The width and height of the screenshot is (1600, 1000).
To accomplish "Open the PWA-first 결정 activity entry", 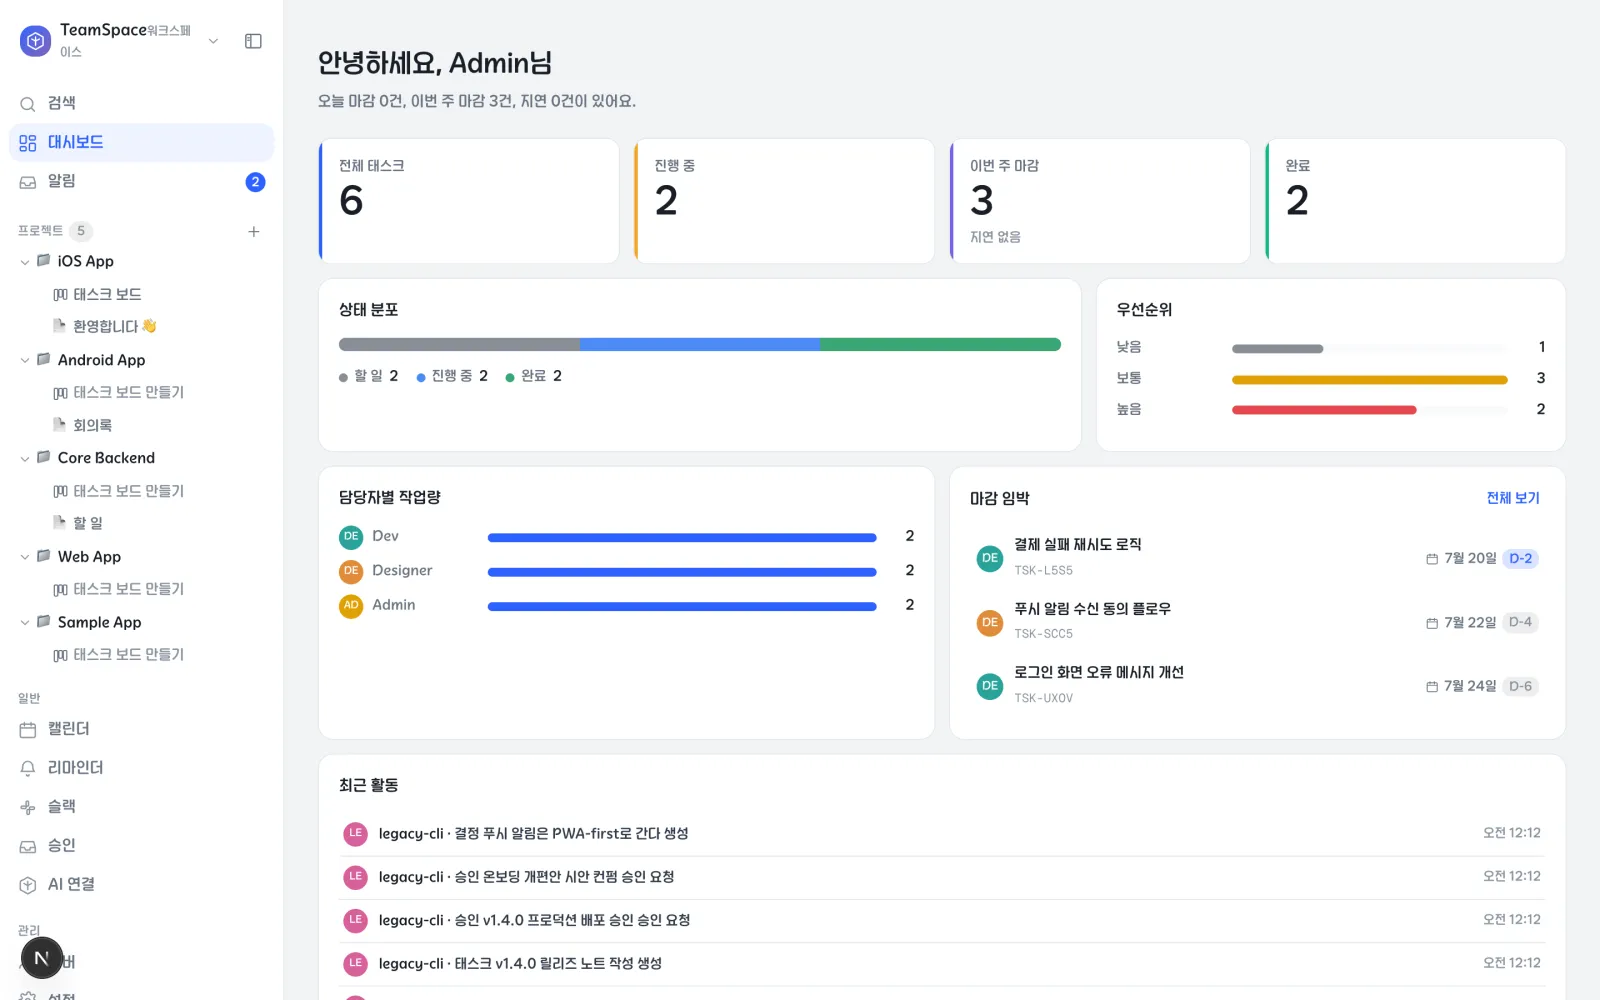I will click(941, 834).
